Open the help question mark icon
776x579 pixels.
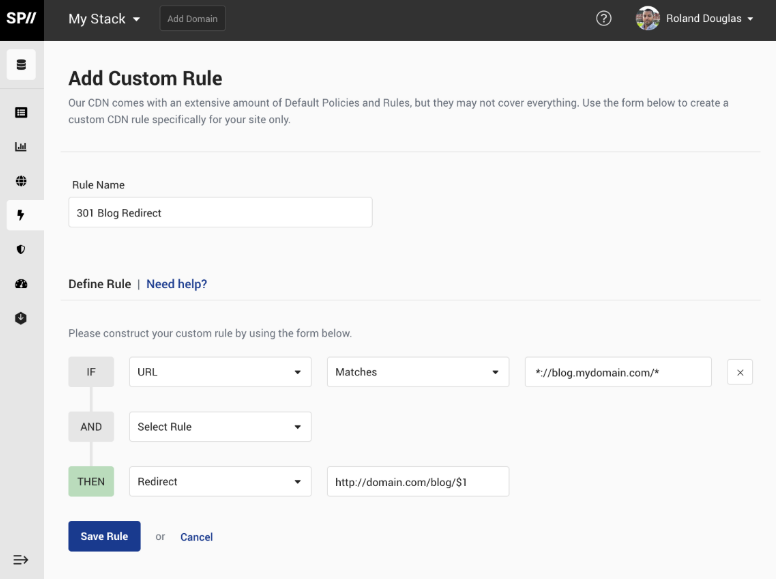pos(603,19)
